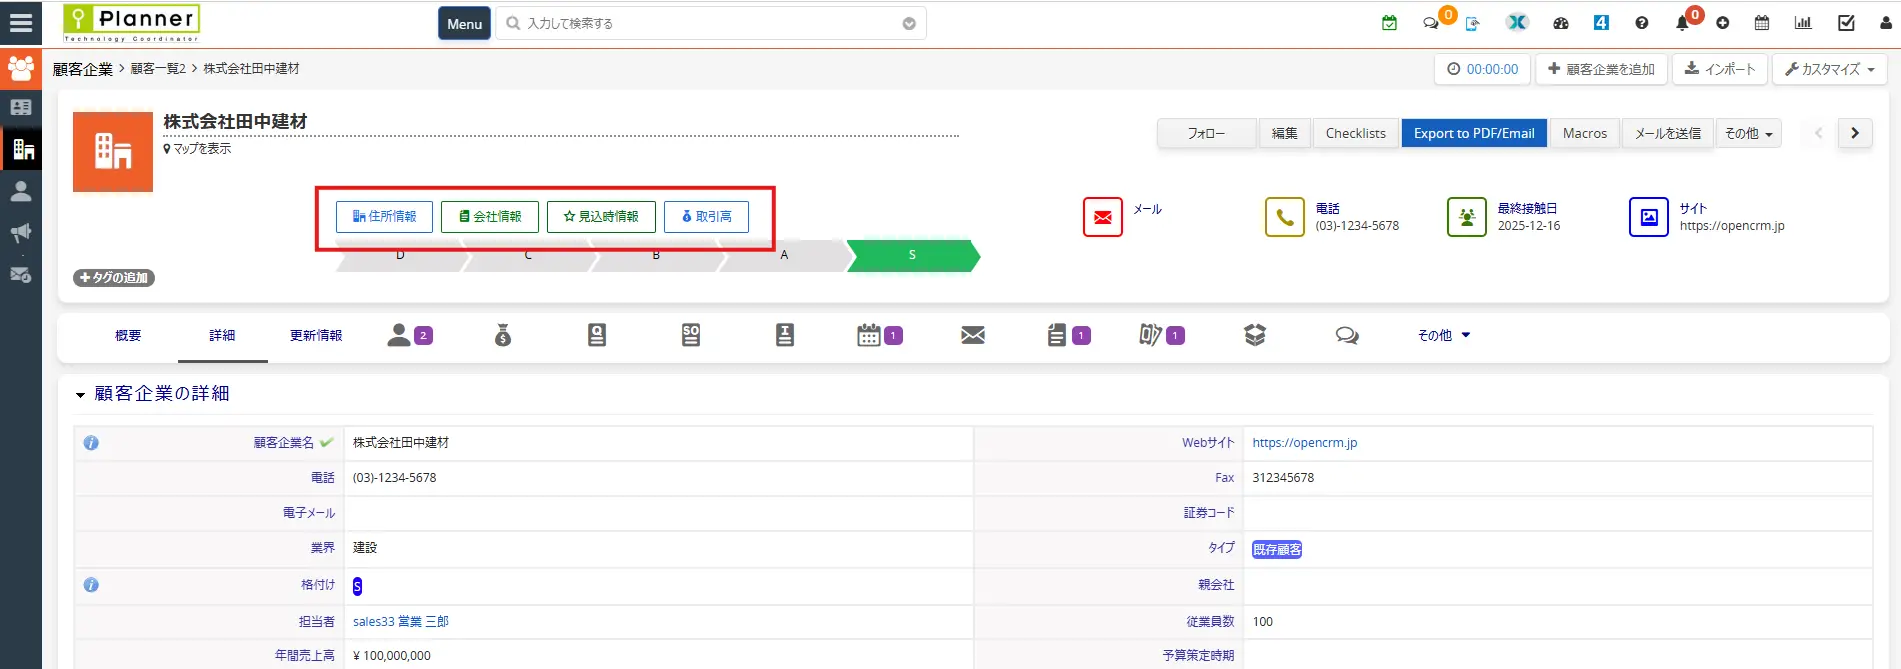Start the 00:00:00 timer
Viewport: 1901px width, 669px height.
tap(1482, 69)
